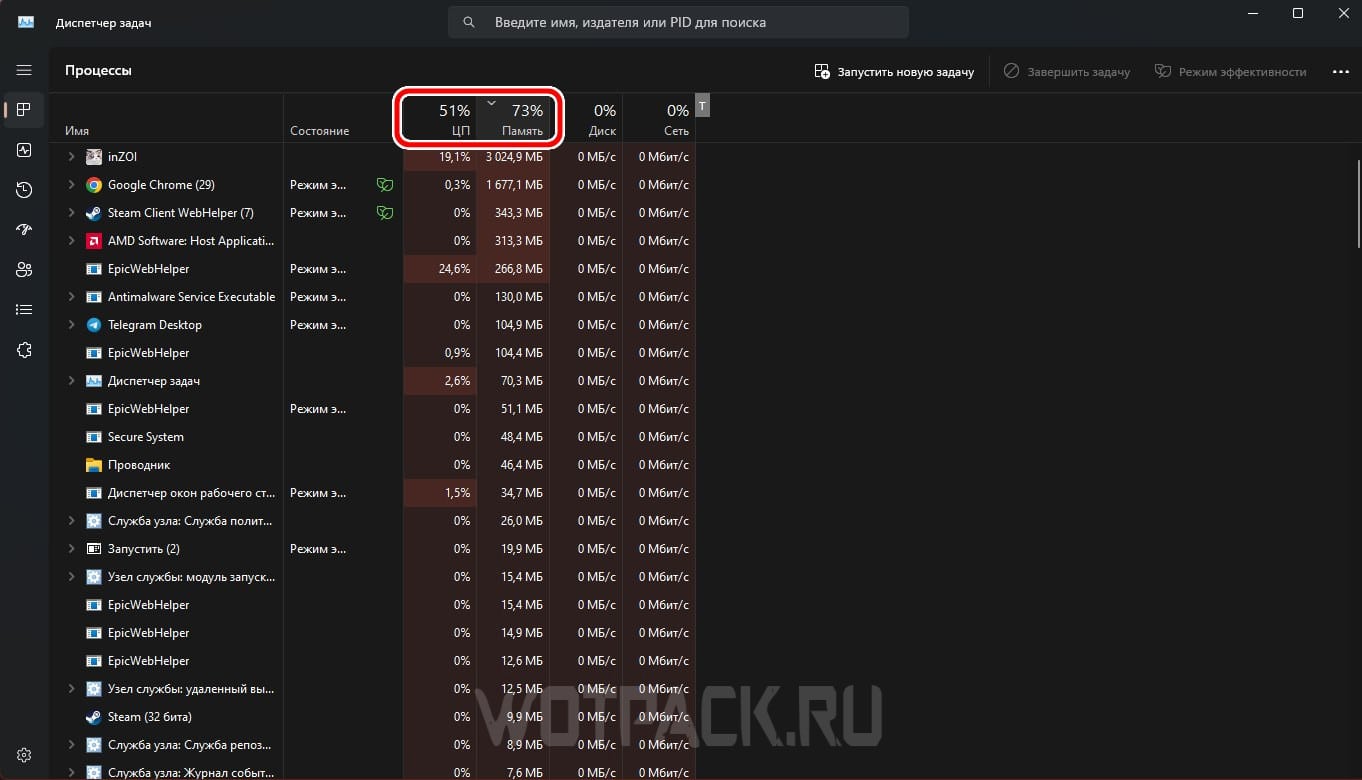Expand the Запустить (2) group
Screen dimensions: 1362x780
tap(71, 549)
